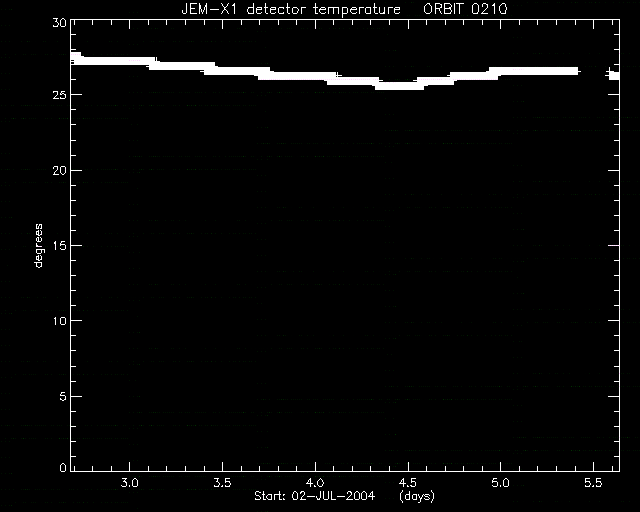Image resolution: width=640 pixels, height=512 pixels.
Task: Click the x-axis value 5.0
Action: pos(500,483)
